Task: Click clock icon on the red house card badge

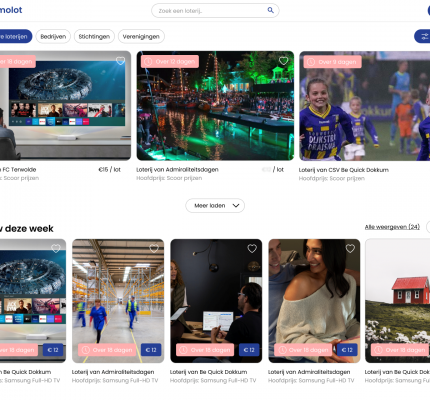Action: (378, 350)
